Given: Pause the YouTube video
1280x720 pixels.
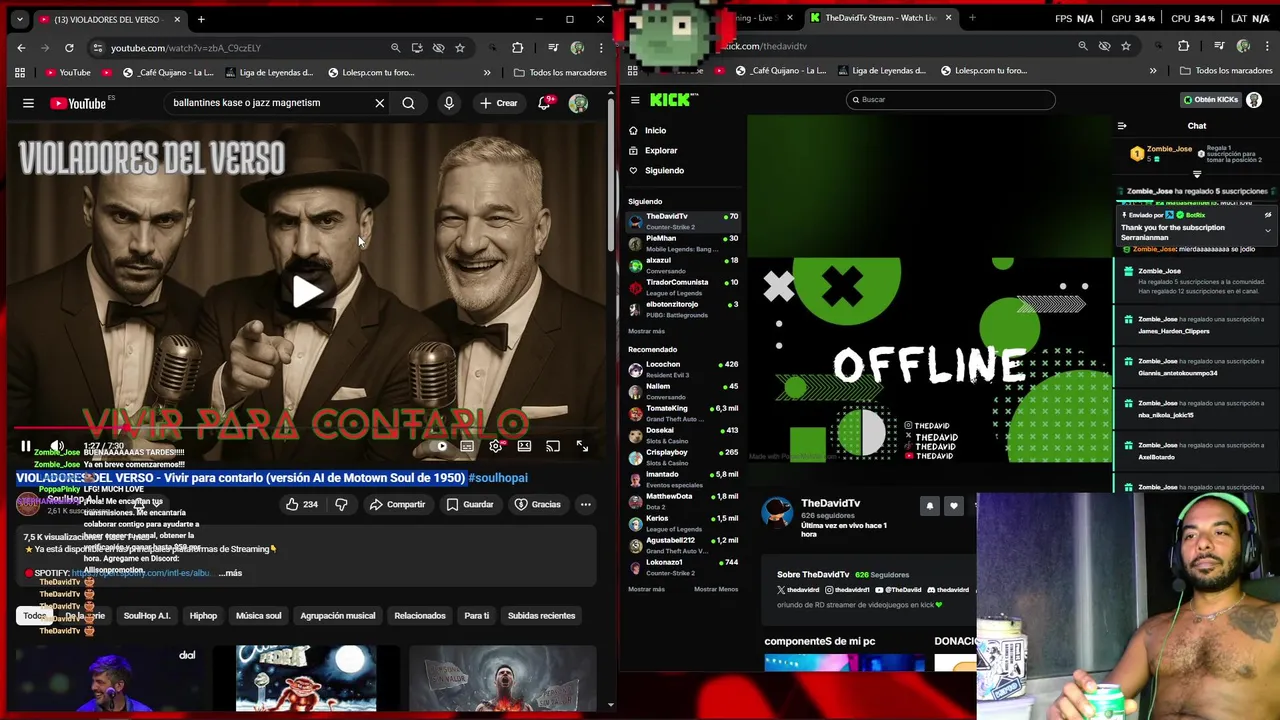Looking at the screenshot, I should coord(26,447).
